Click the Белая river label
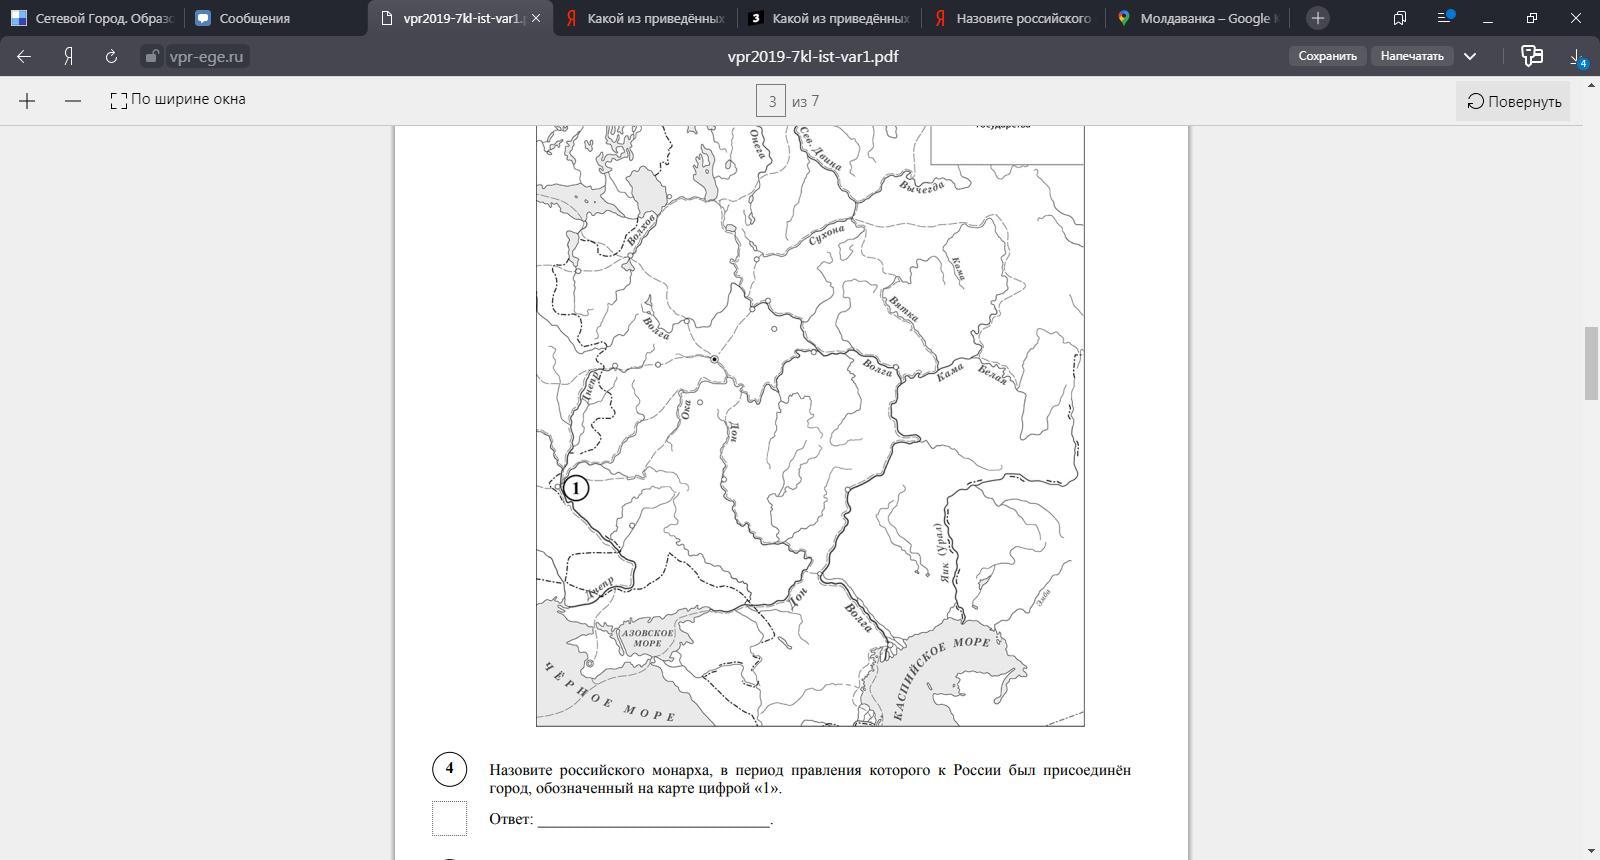Screen dimensions: 1600x860 coord(992,375)
